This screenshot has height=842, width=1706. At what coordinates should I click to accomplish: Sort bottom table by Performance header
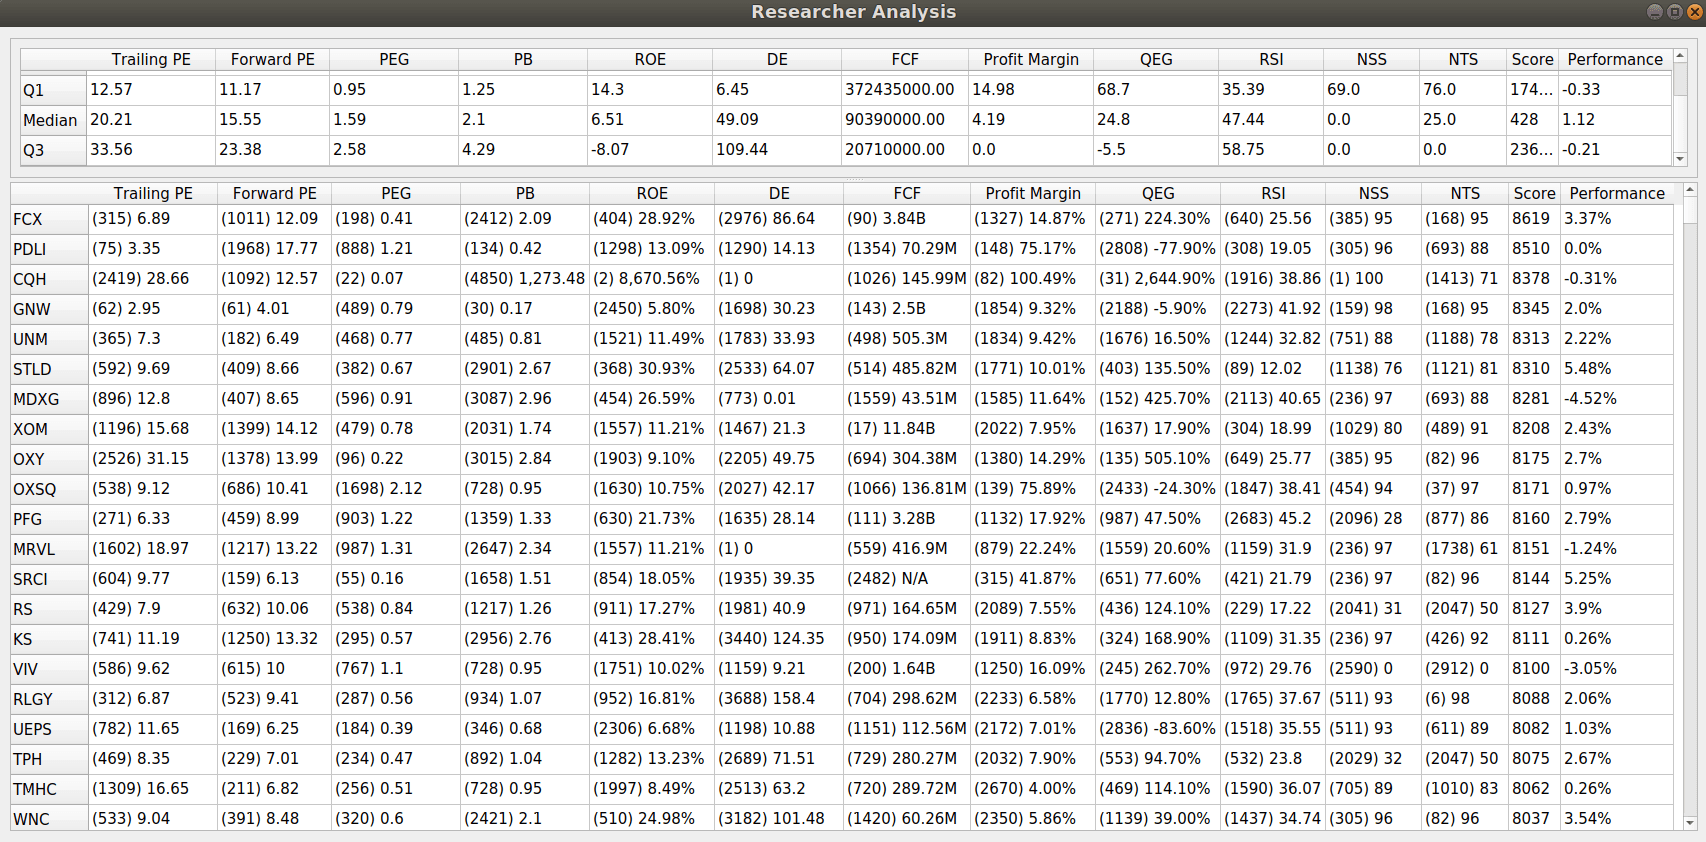point(1617,193)
